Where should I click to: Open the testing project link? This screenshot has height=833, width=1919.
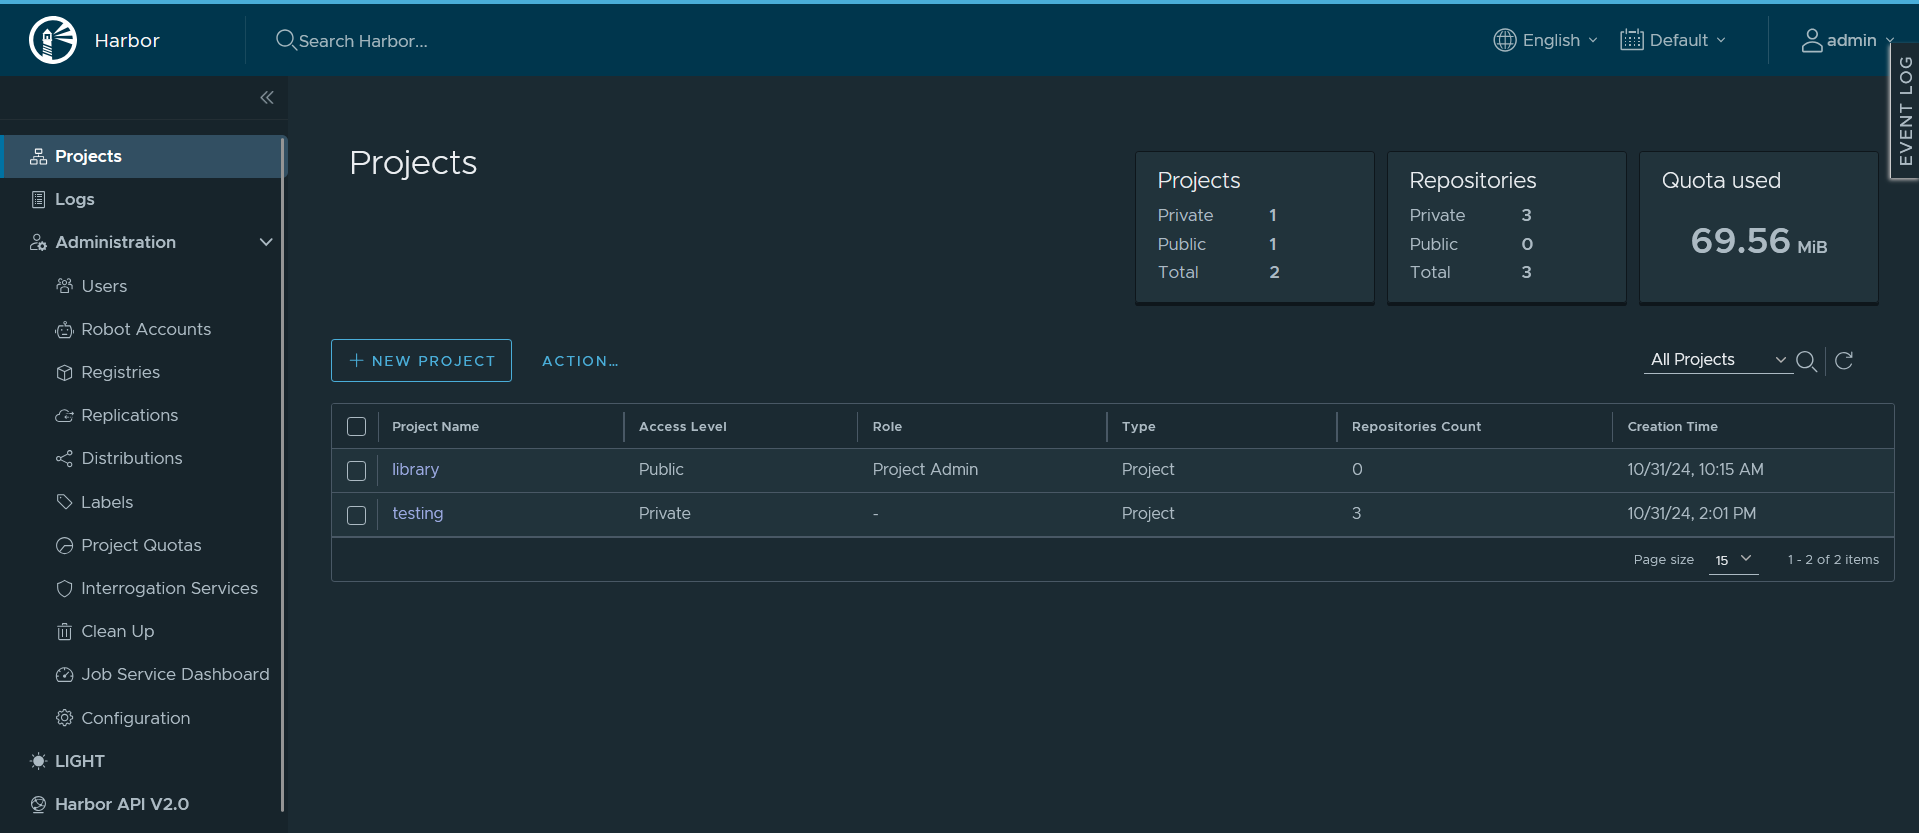[417, 513]
